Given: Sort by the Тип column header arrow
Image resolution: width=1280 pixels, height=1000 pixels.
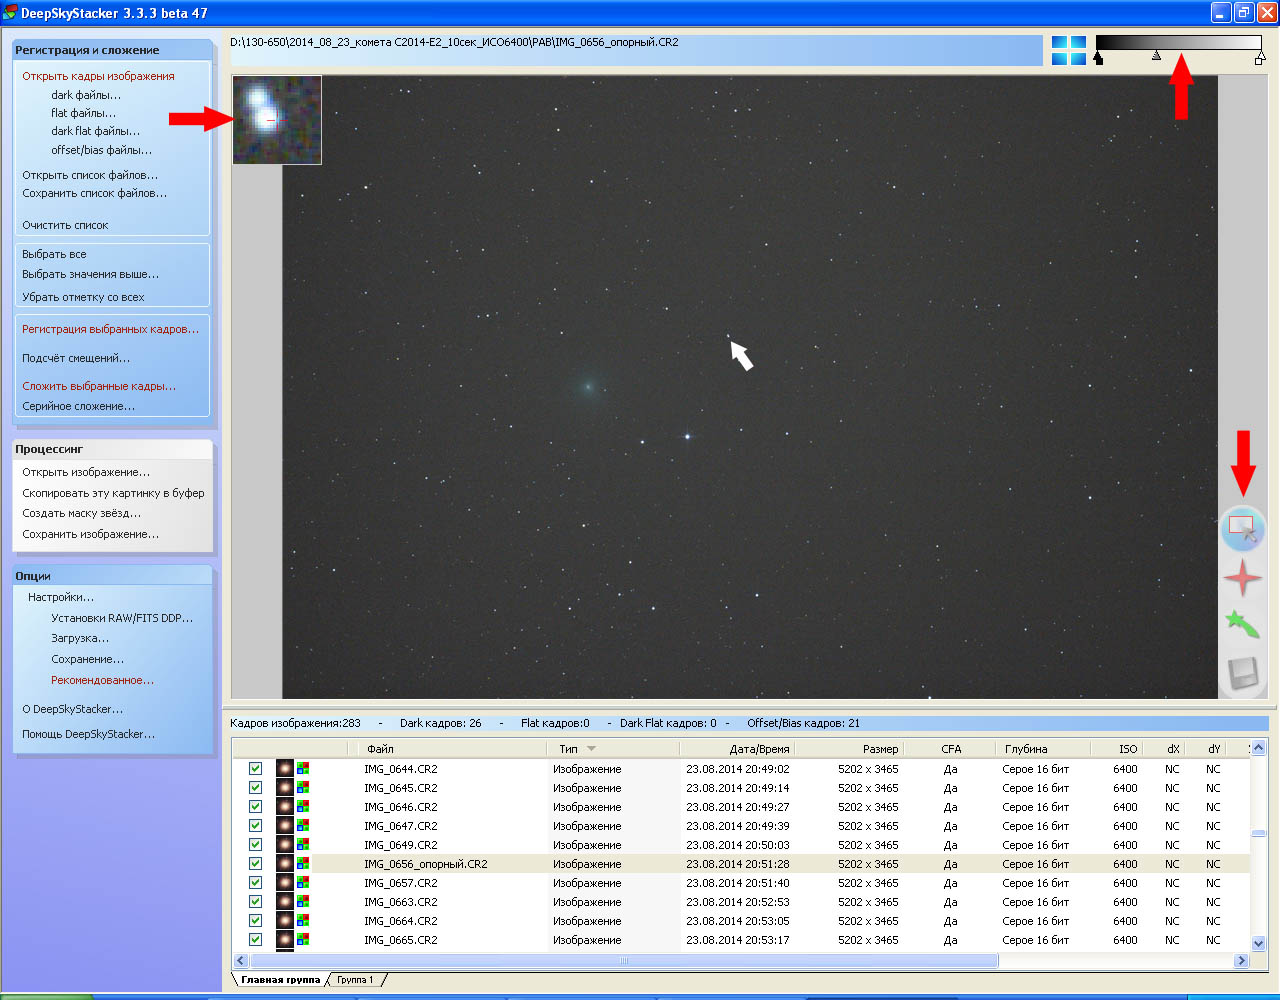Looking at the screenshot, I should pyautogui.click(x=592, y=749).
